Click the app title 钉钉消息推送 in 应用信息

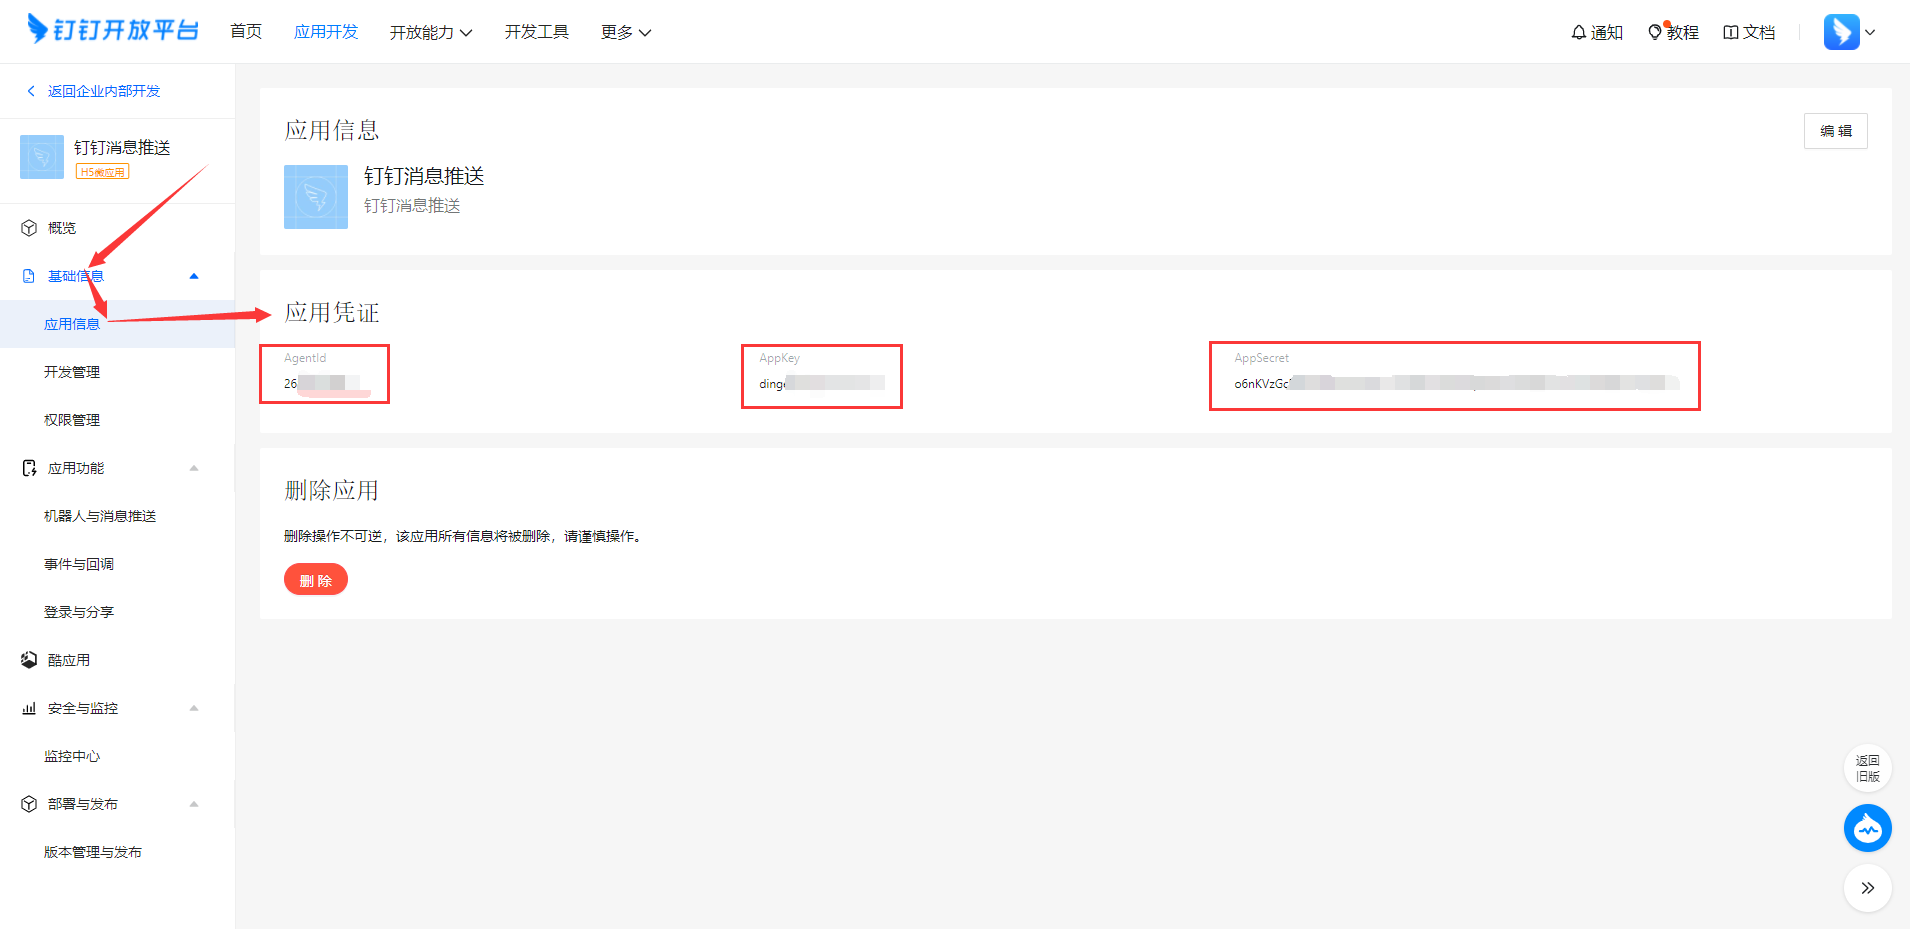[424, 176]
